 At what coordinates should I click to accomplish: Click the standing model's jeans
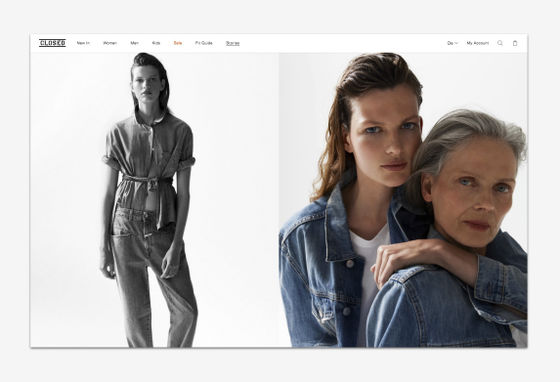click(x=154, y=278)
